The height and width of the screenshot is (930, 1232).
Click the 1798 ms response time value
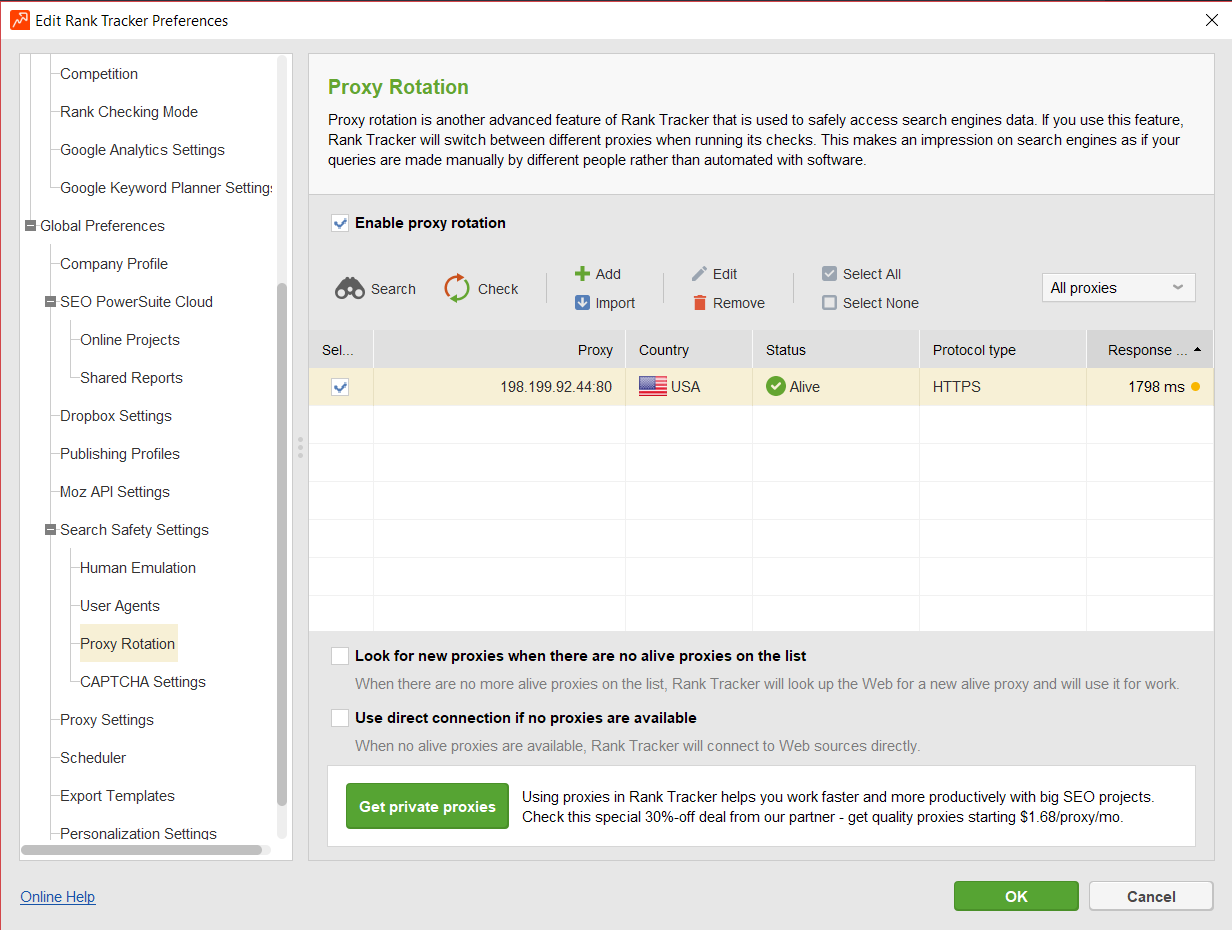[x=1156, y=387]
